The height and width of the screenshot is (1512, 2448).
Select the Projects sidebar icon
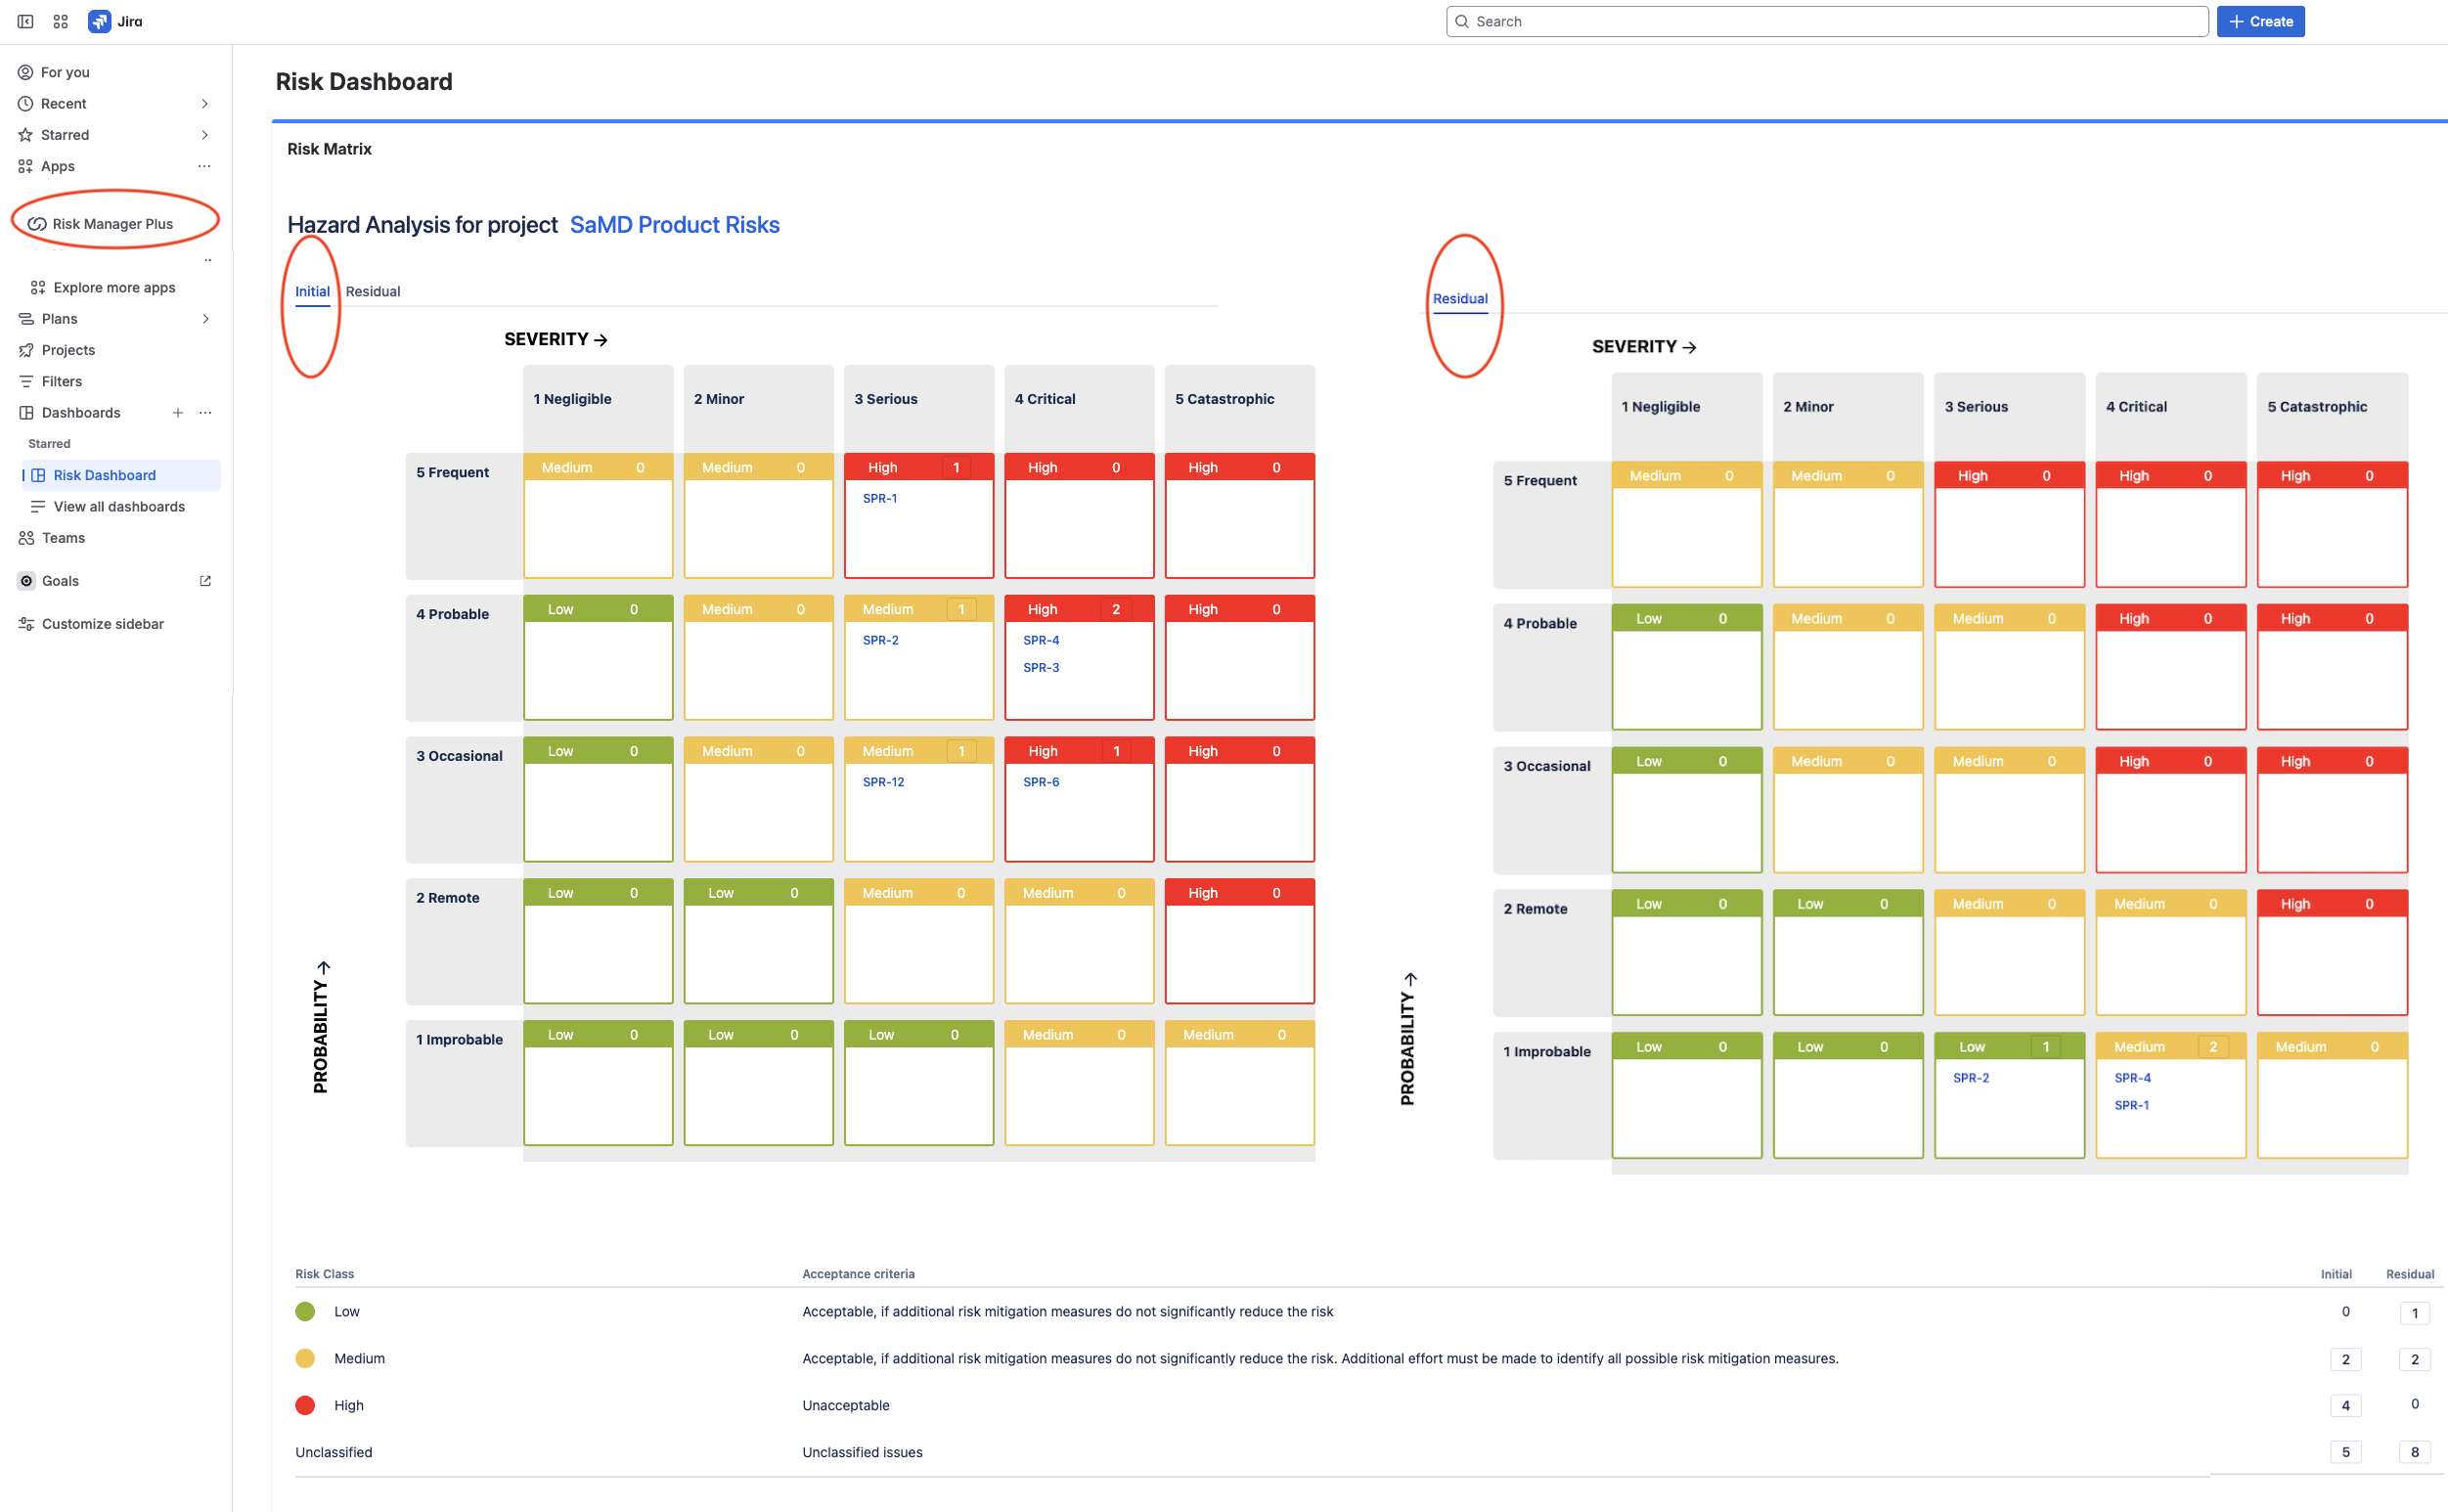pyautogui.click(x=26, y=349)
